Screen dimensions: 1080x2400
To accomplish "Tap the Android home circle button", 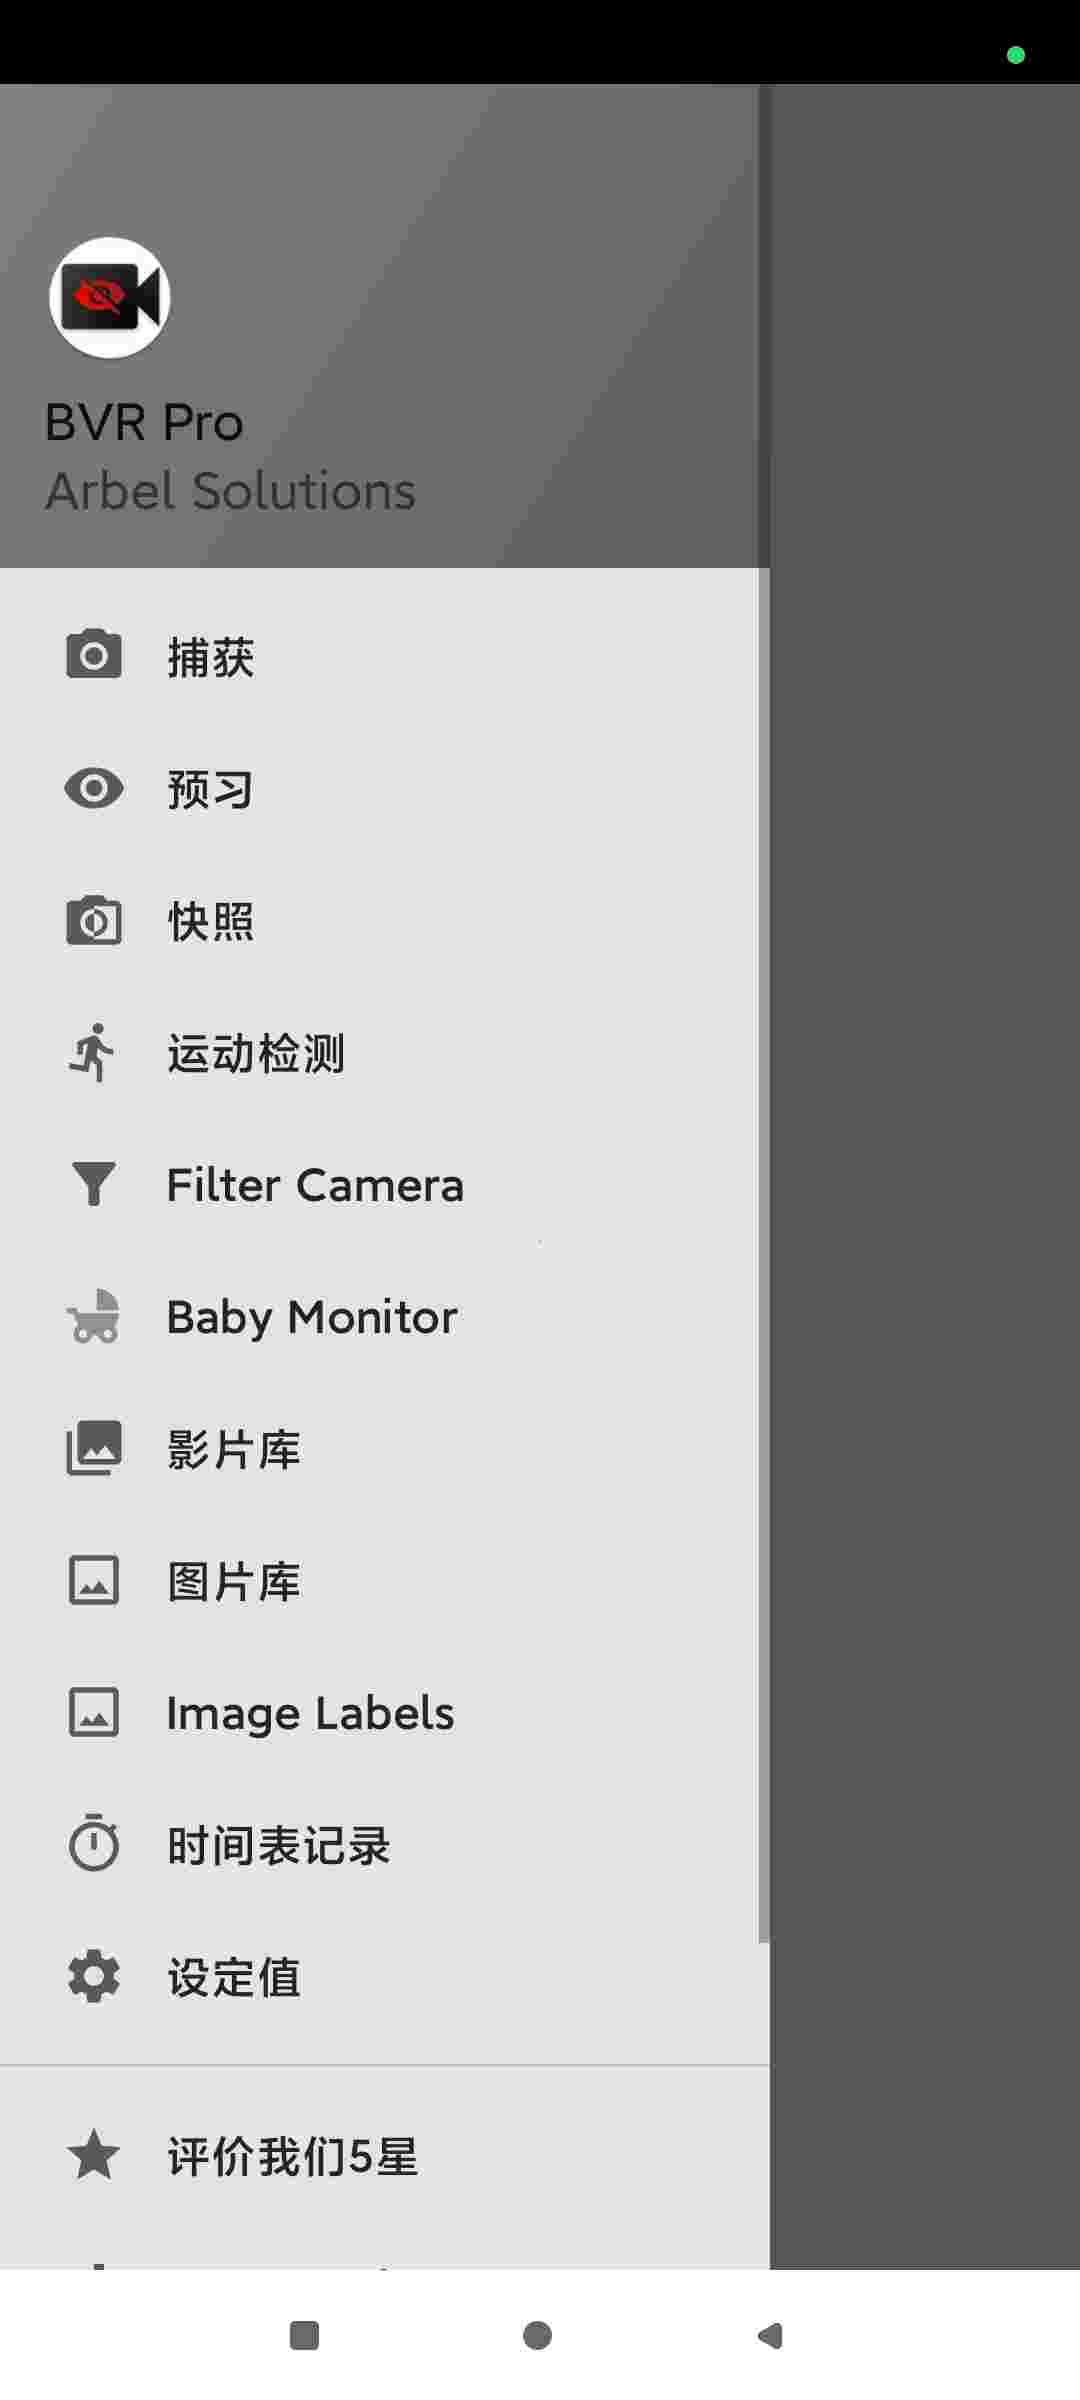I will (x=538, y=2335).
